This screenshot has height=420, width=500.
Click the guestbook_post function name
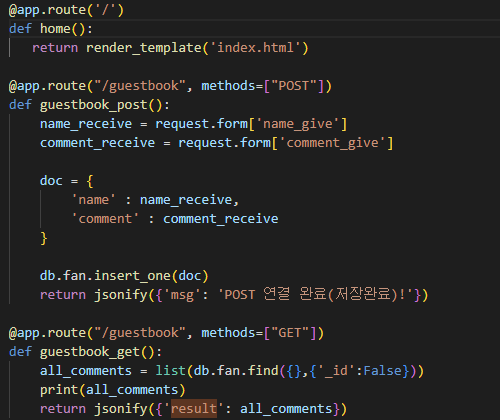click(94, 105)
